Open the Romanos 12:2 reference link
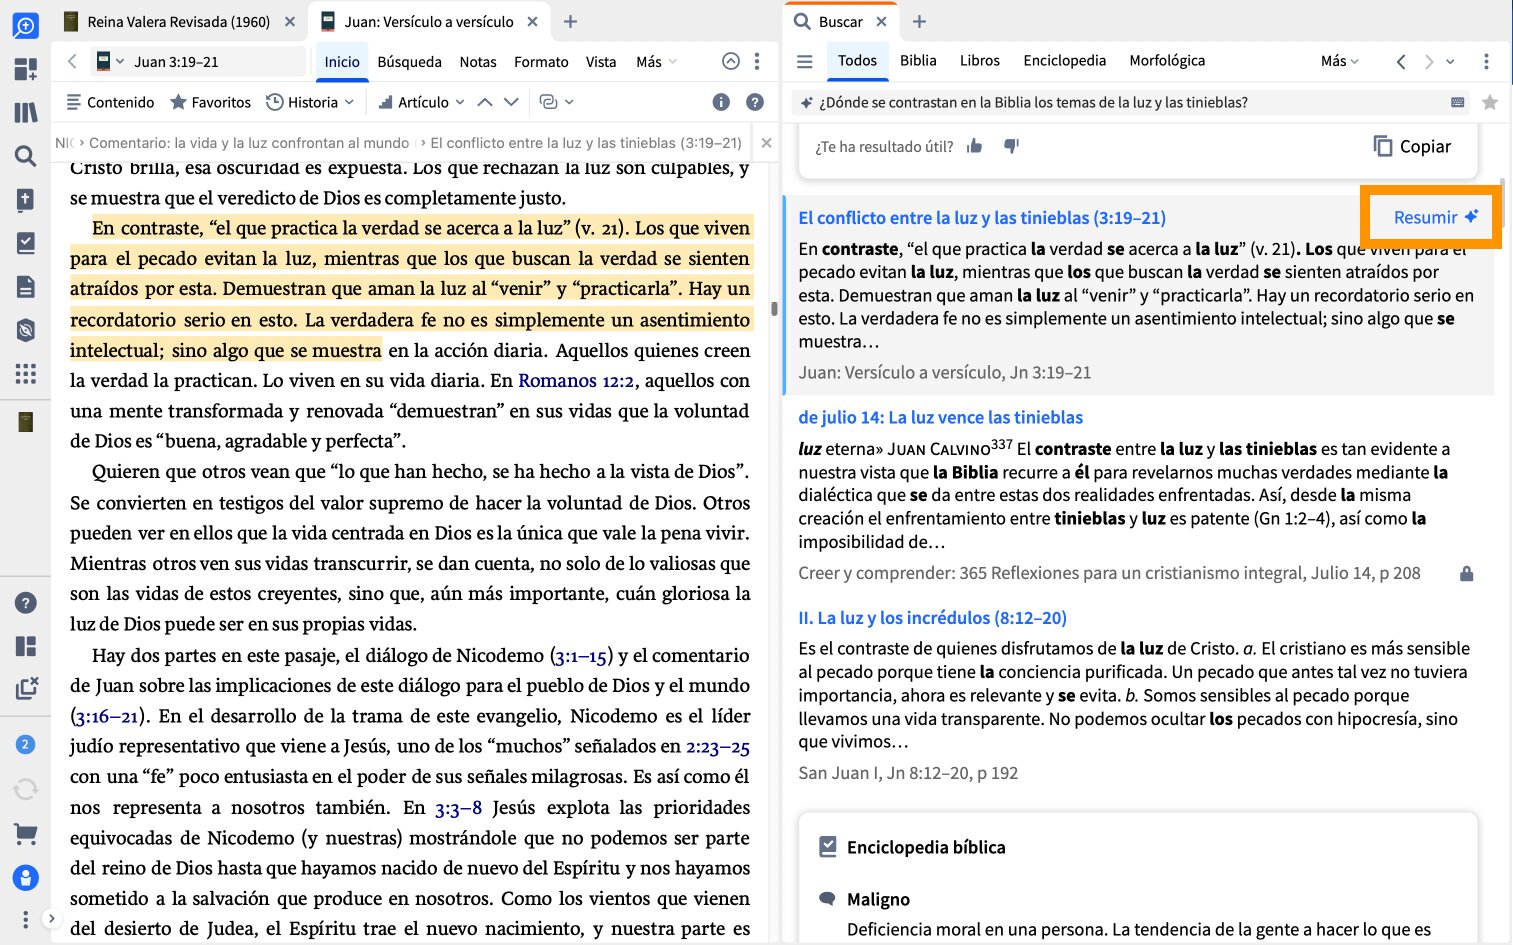This screenshot has width=1513, height=945. [x=576, y=380]
